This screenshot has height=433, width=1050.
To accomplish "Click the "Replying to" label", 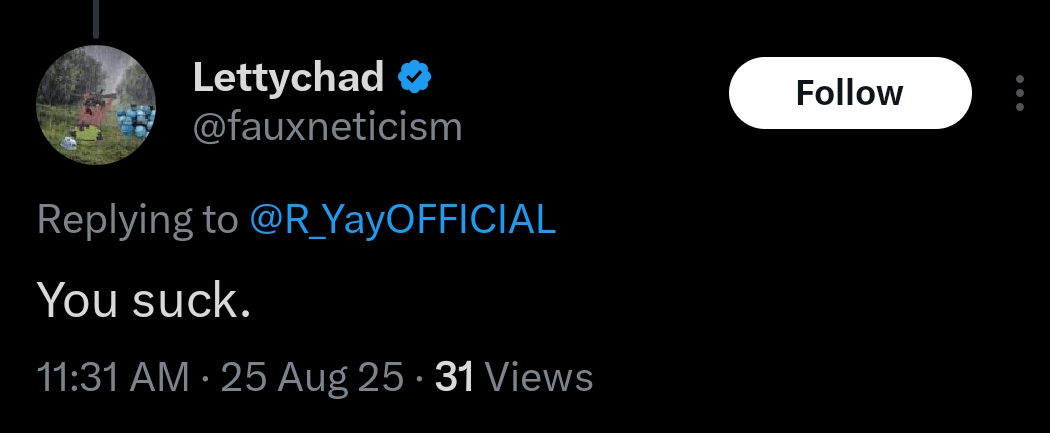I will tap(137, 220).
